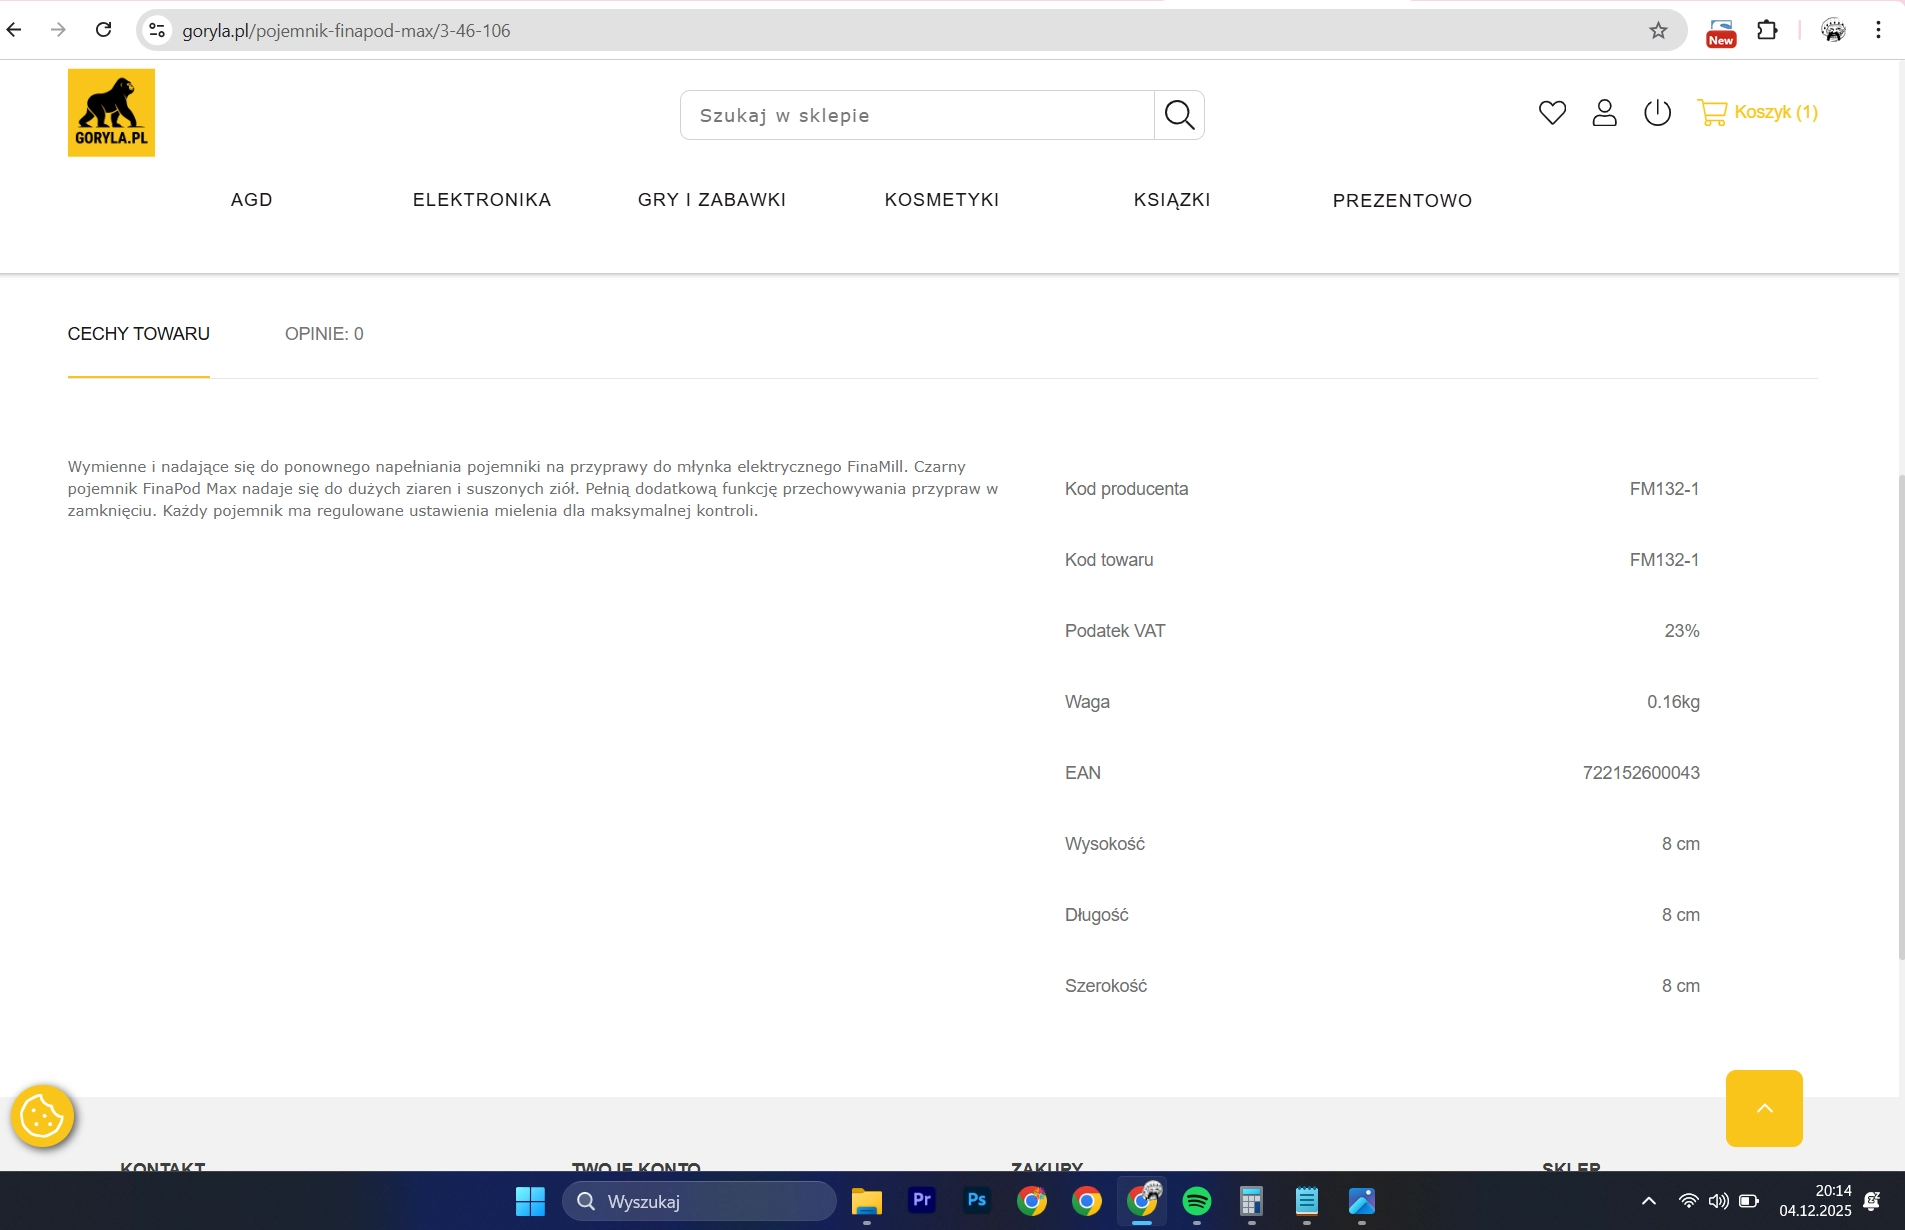Switch to the OPINIE: 0 tab
The image size is (1905, 1230).
point(324,334)
